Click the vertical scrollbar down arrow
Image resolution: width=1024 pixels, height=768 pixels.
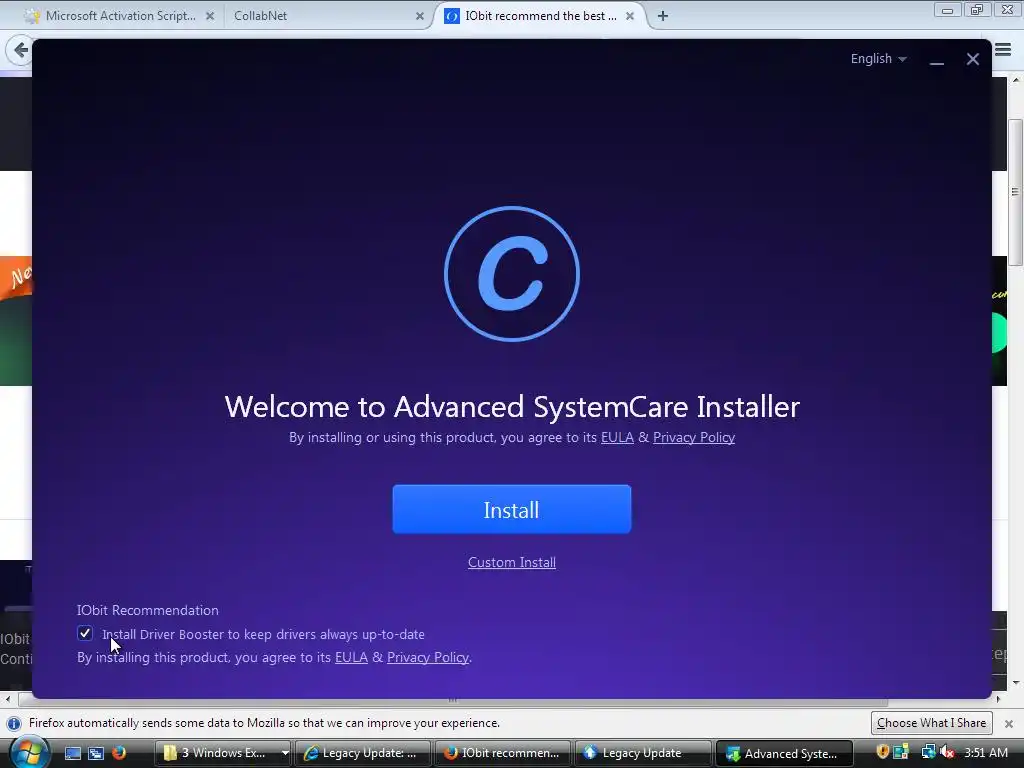pyautogui.click(x=1016, y=682)
